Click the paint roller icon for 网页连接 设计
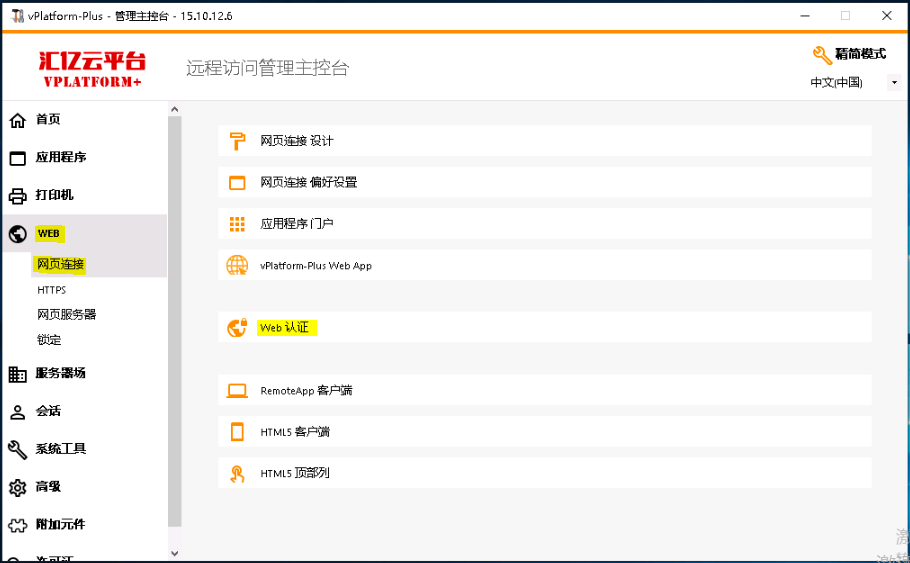Viewport: 910px width, 563px height. 237,141
